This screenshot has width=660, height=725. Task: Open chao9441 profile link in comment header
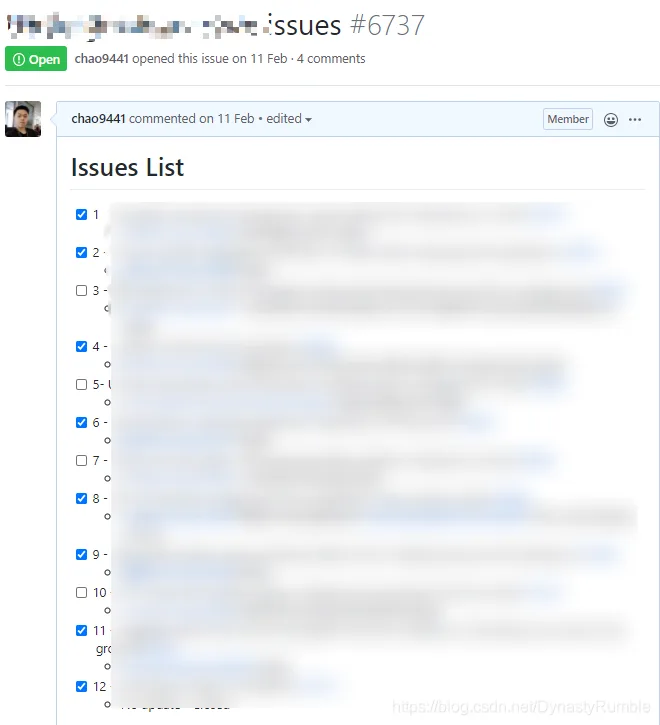99,119
